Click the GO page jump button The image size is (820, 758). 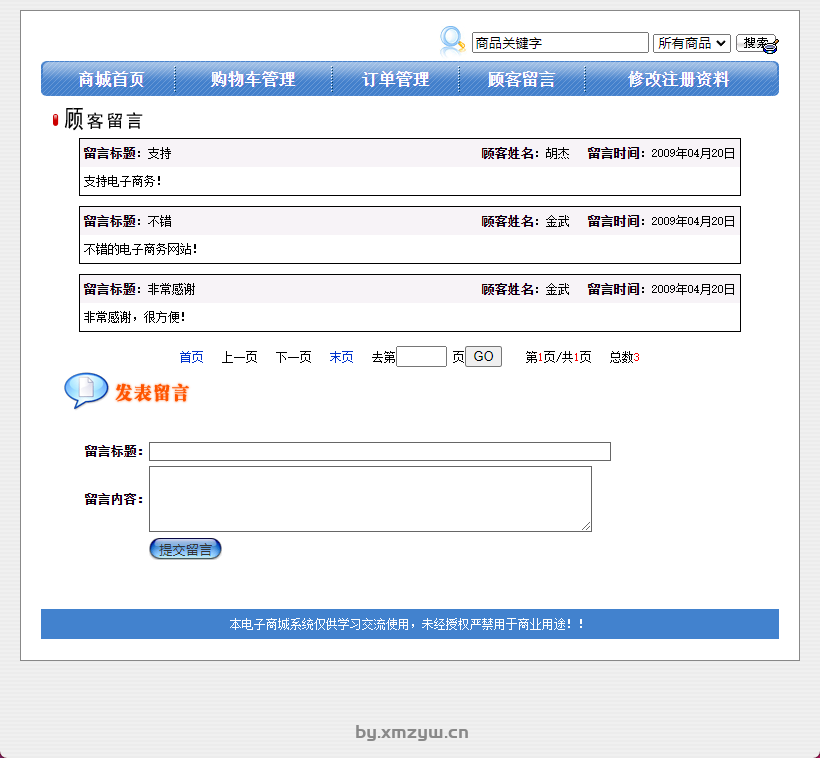point(483,357)
